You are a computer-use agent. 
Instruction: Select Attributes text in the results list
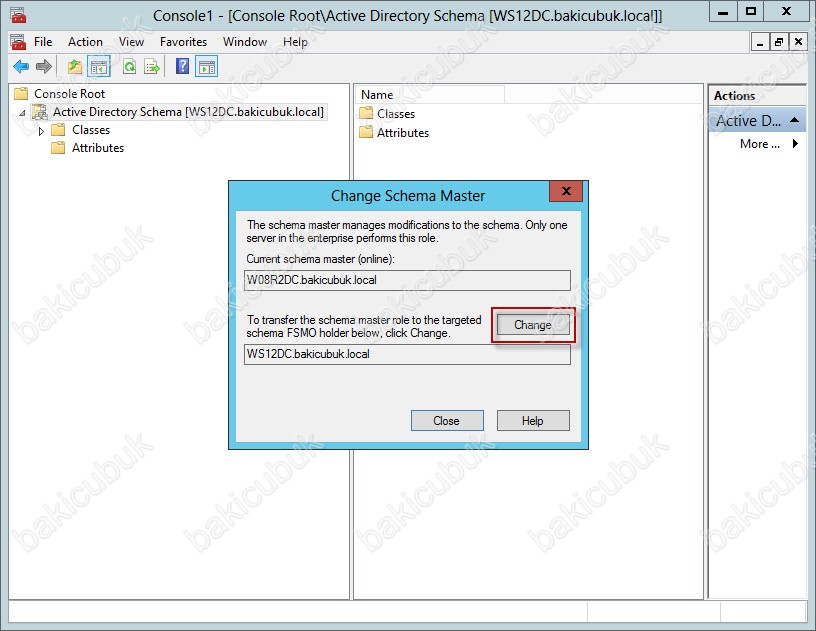pos(403,133)
